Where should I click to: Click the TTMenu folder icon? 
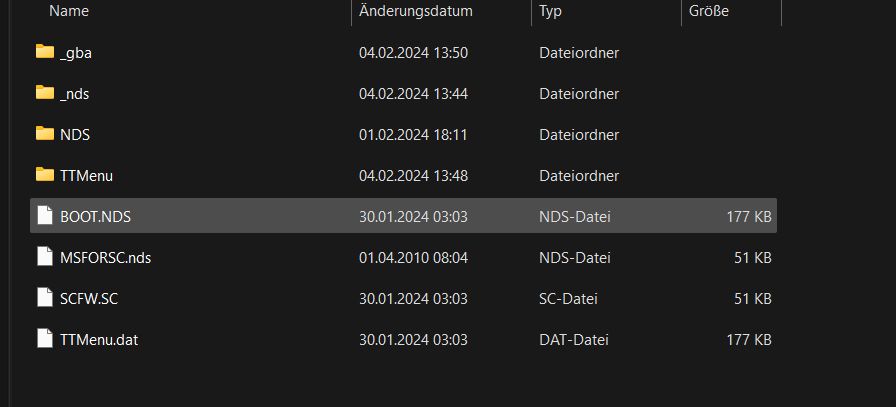[45, 174]
